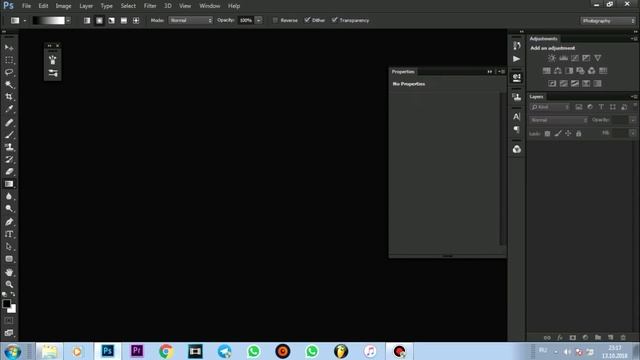
Task: Add a Levels adjustment
Action: coord(564,58)
